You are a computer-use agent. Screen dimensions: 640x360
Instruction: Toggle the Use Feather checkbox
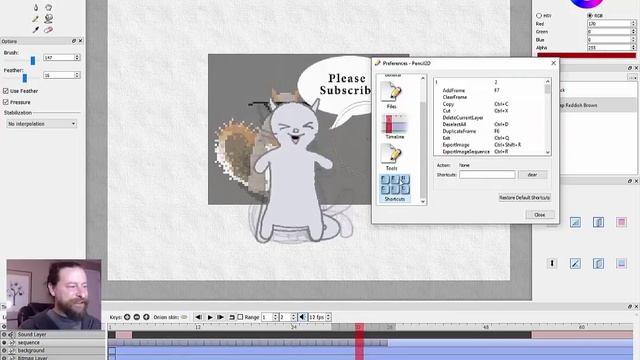[6, 91]
